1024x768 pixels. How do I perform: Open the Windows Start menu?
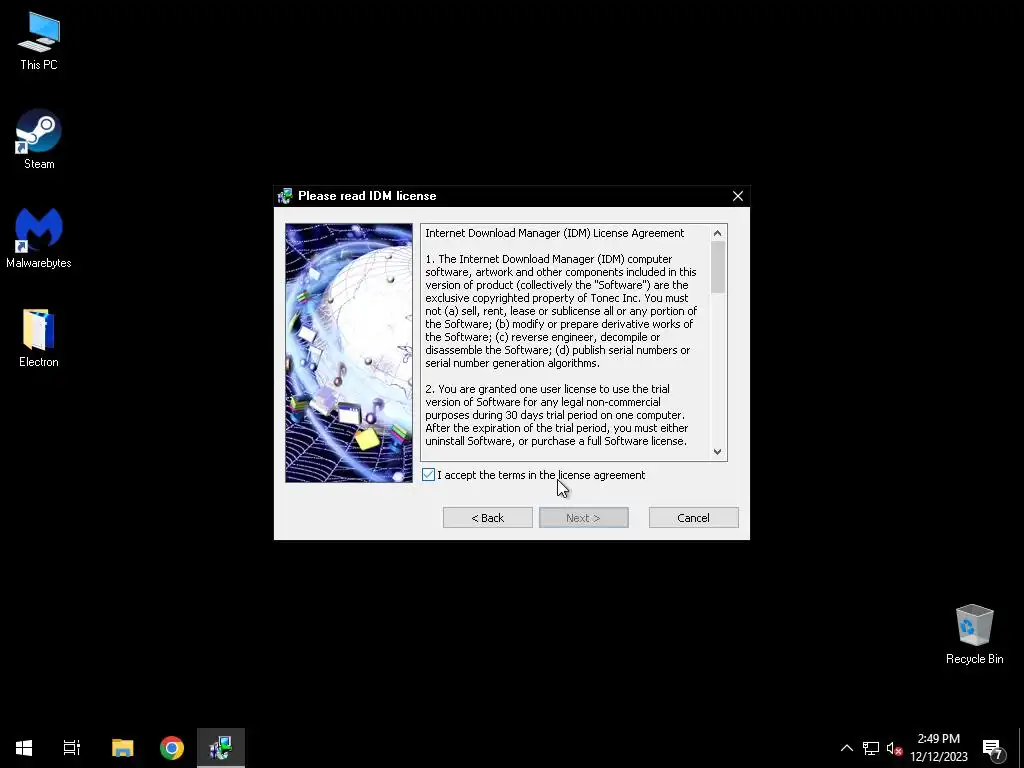click(x=24, y=748)
